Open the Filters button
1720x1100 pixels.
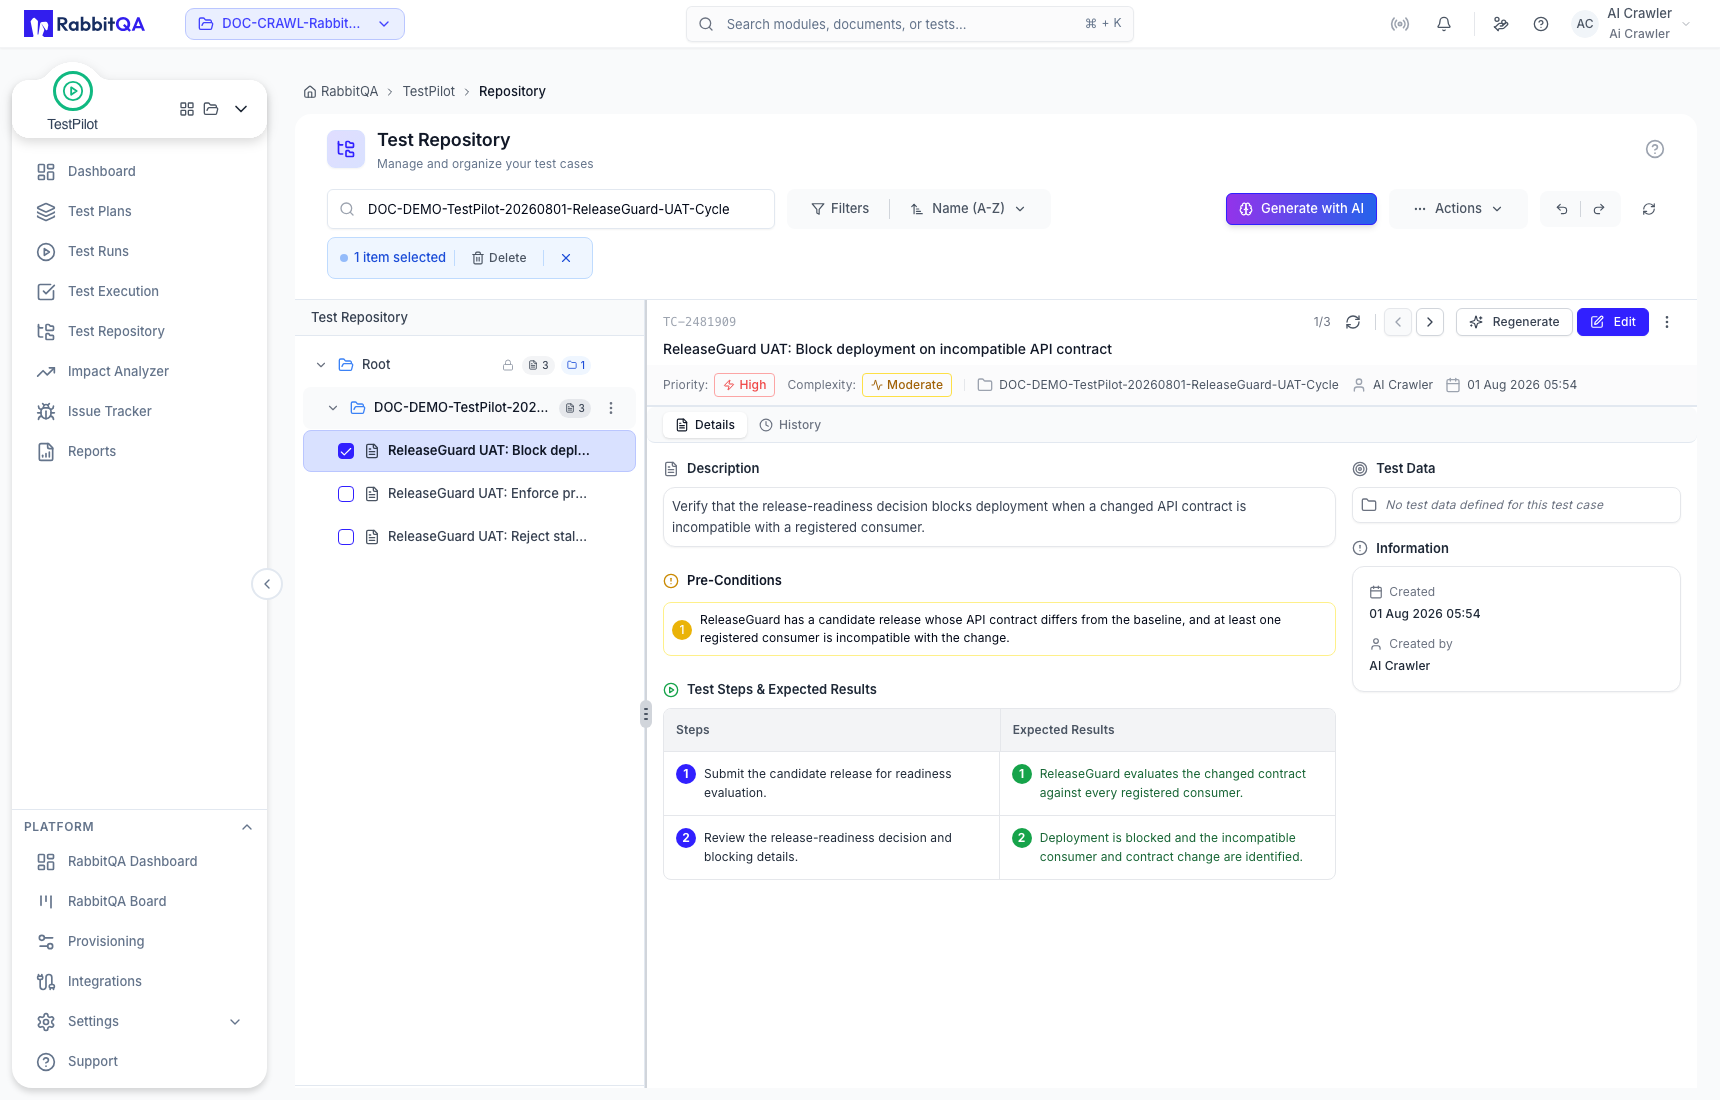(x=840, y=209)
